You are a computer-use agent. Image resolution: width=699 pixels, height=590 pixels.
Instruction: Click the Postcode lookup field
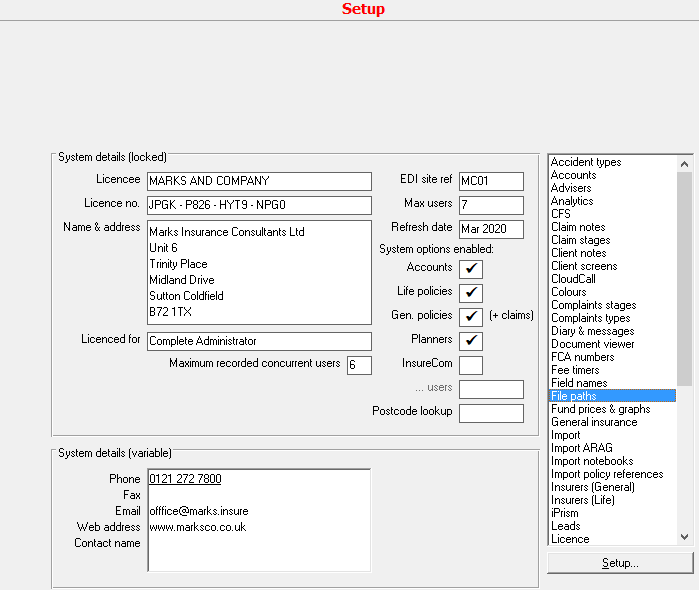(491, 413)
